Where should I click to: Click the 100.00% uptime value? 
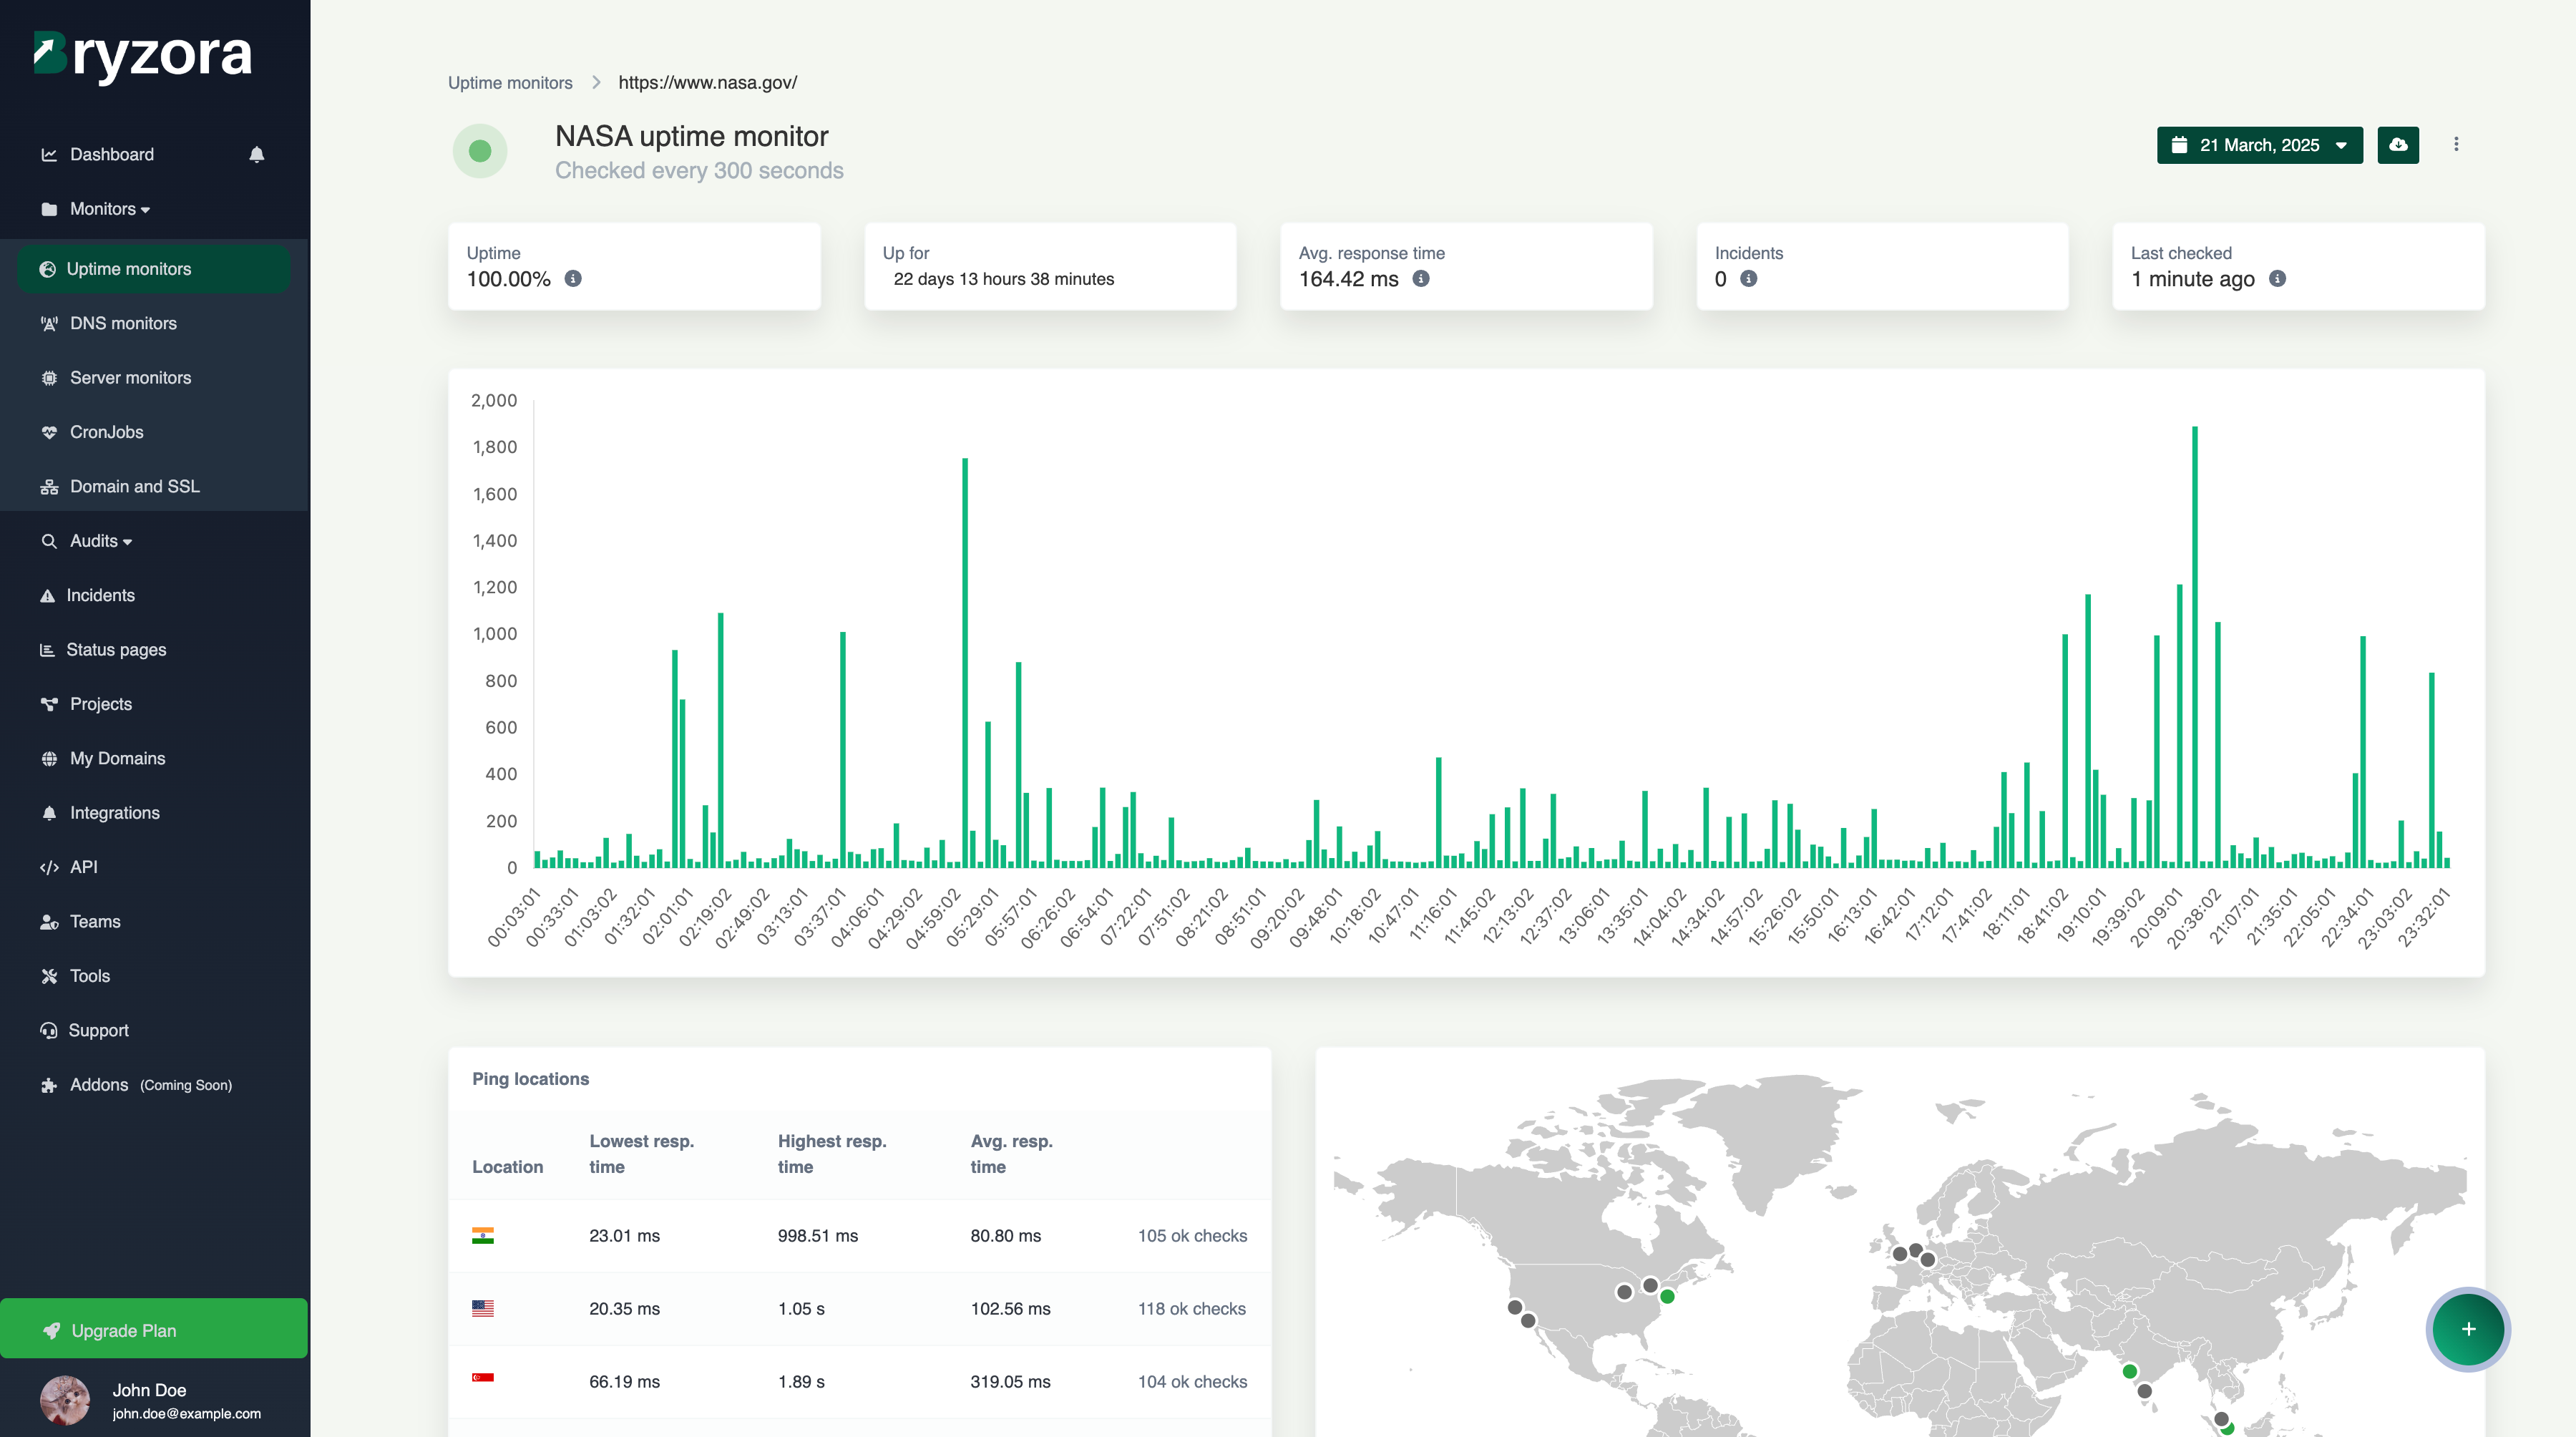click(508, 279)
